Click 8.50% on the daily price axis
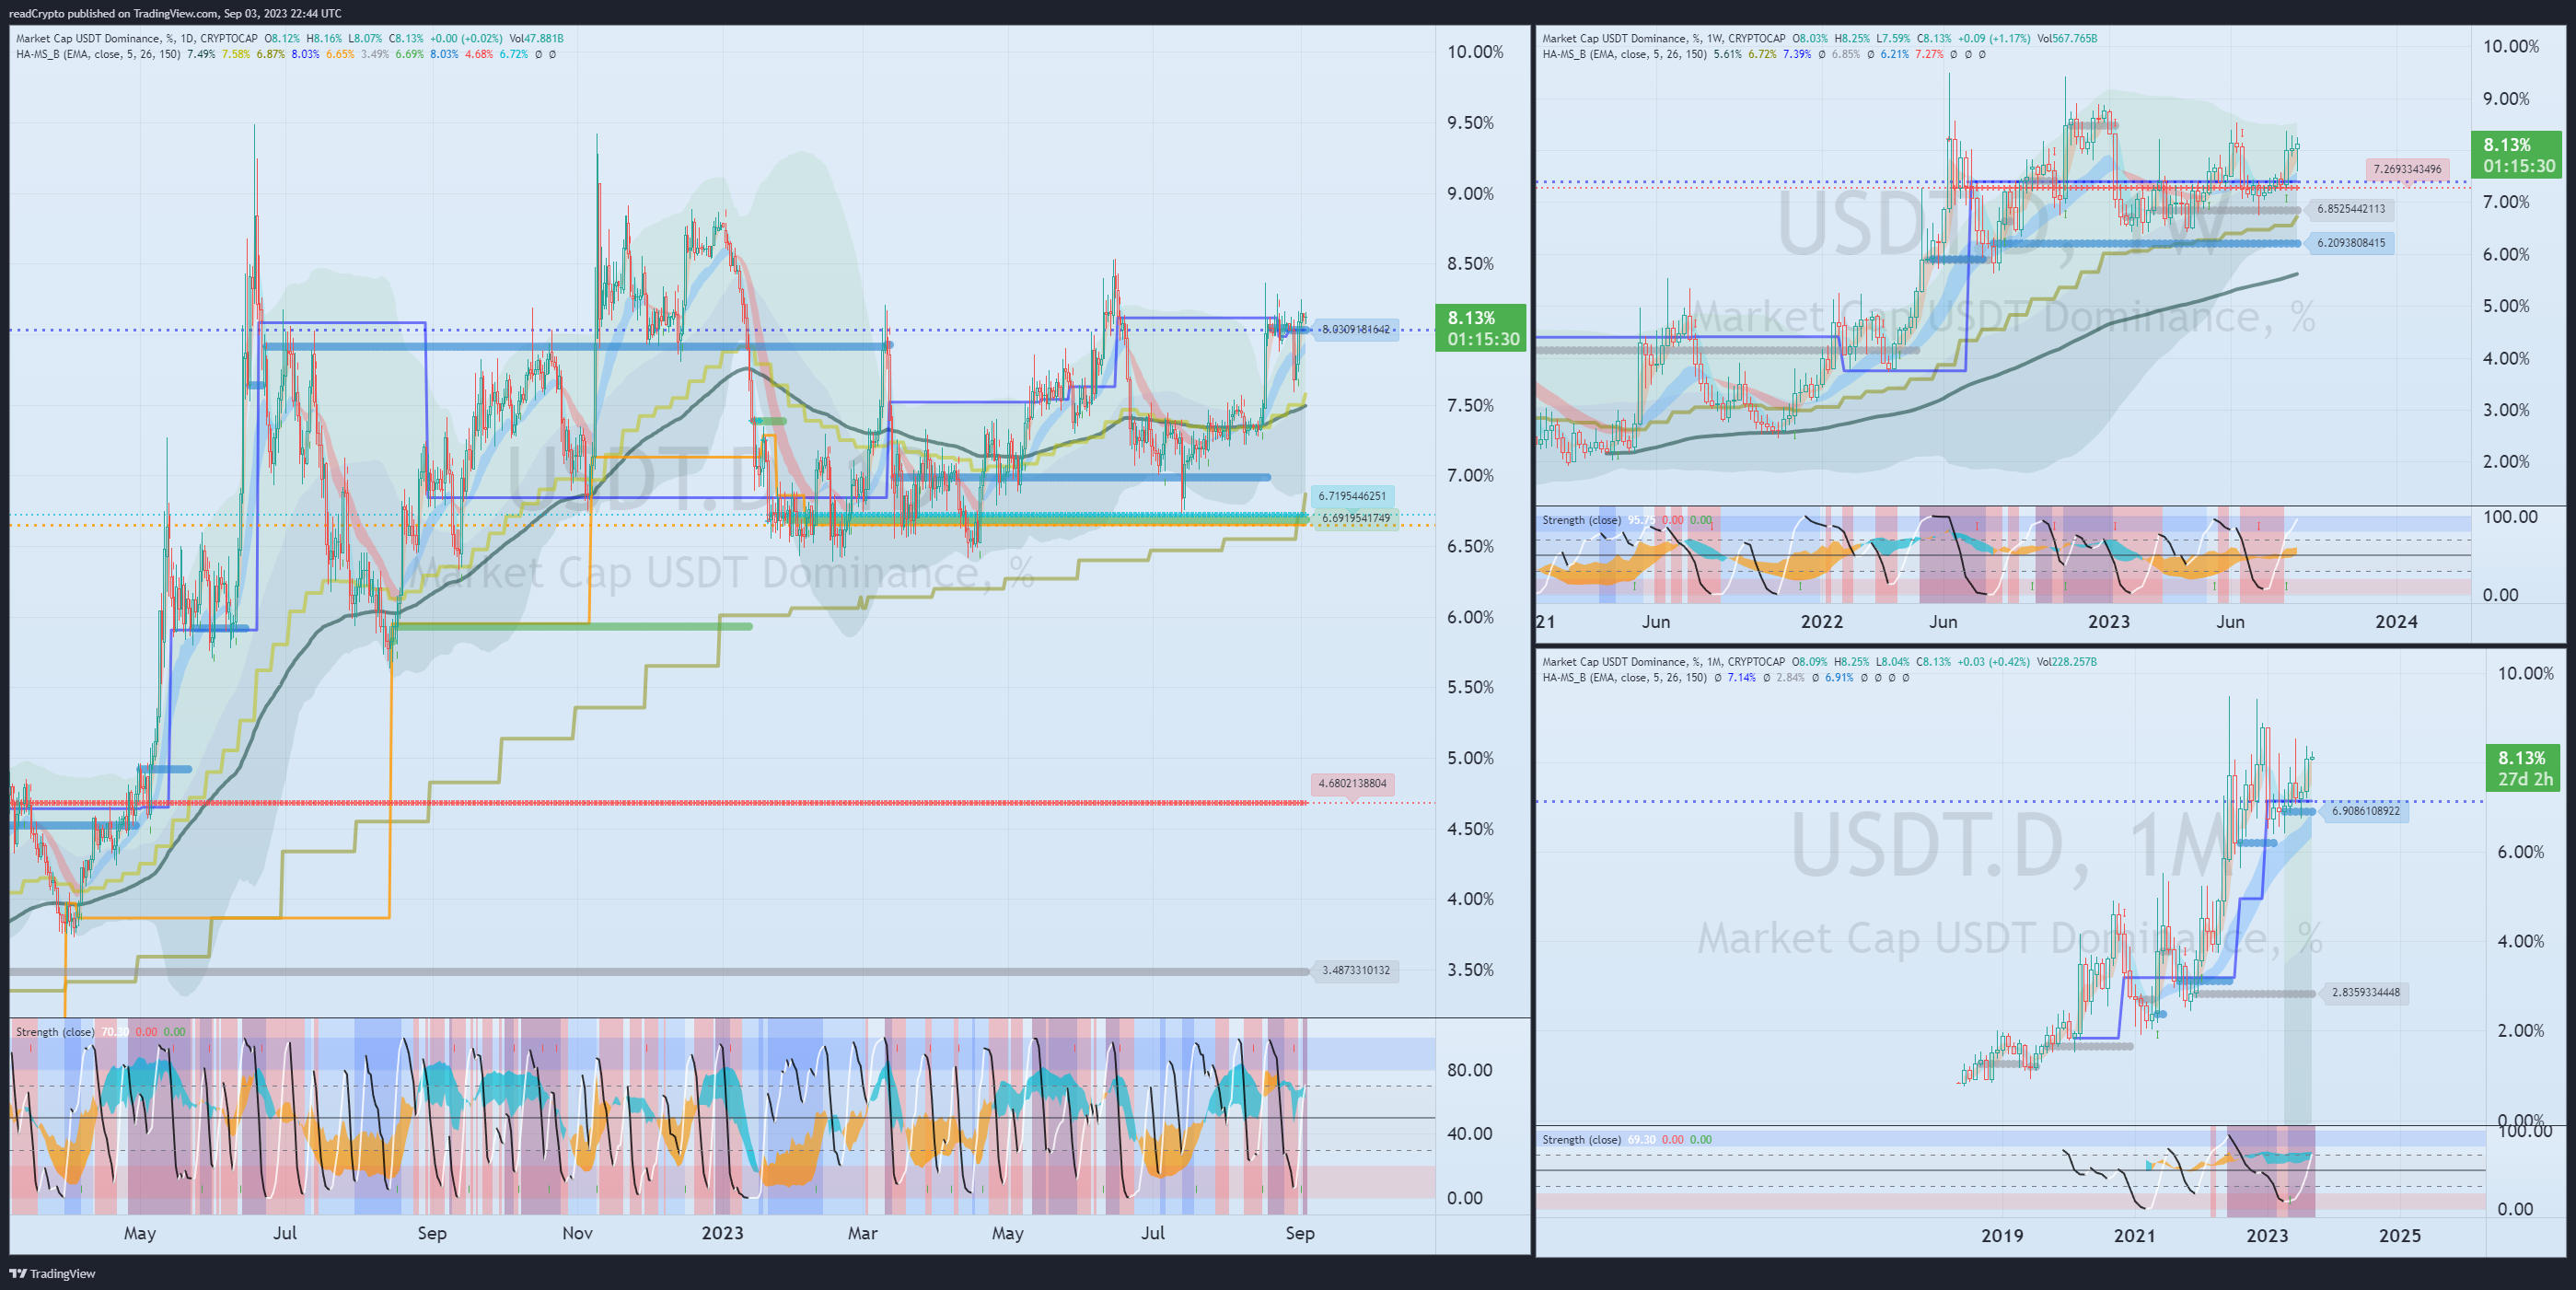Viewport: 2576px width, 1290px height. [x=1470, y=264]
